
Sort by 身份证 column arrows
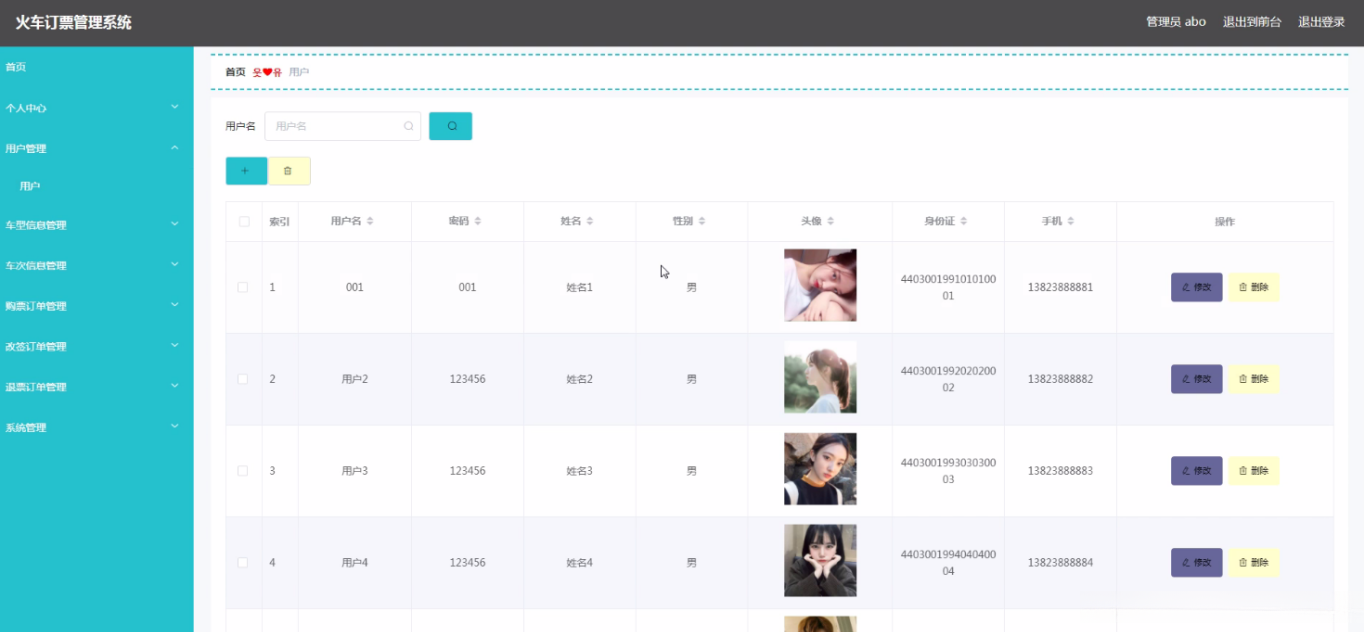tap(964, 222)
